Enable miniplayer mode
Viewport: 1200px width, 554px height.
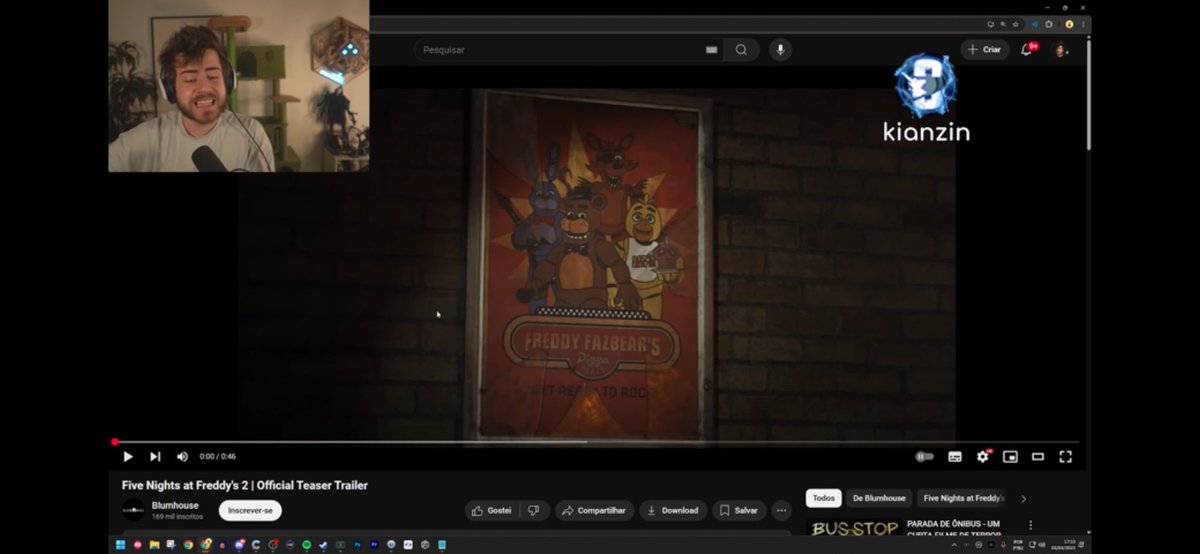coord(1010,456)
